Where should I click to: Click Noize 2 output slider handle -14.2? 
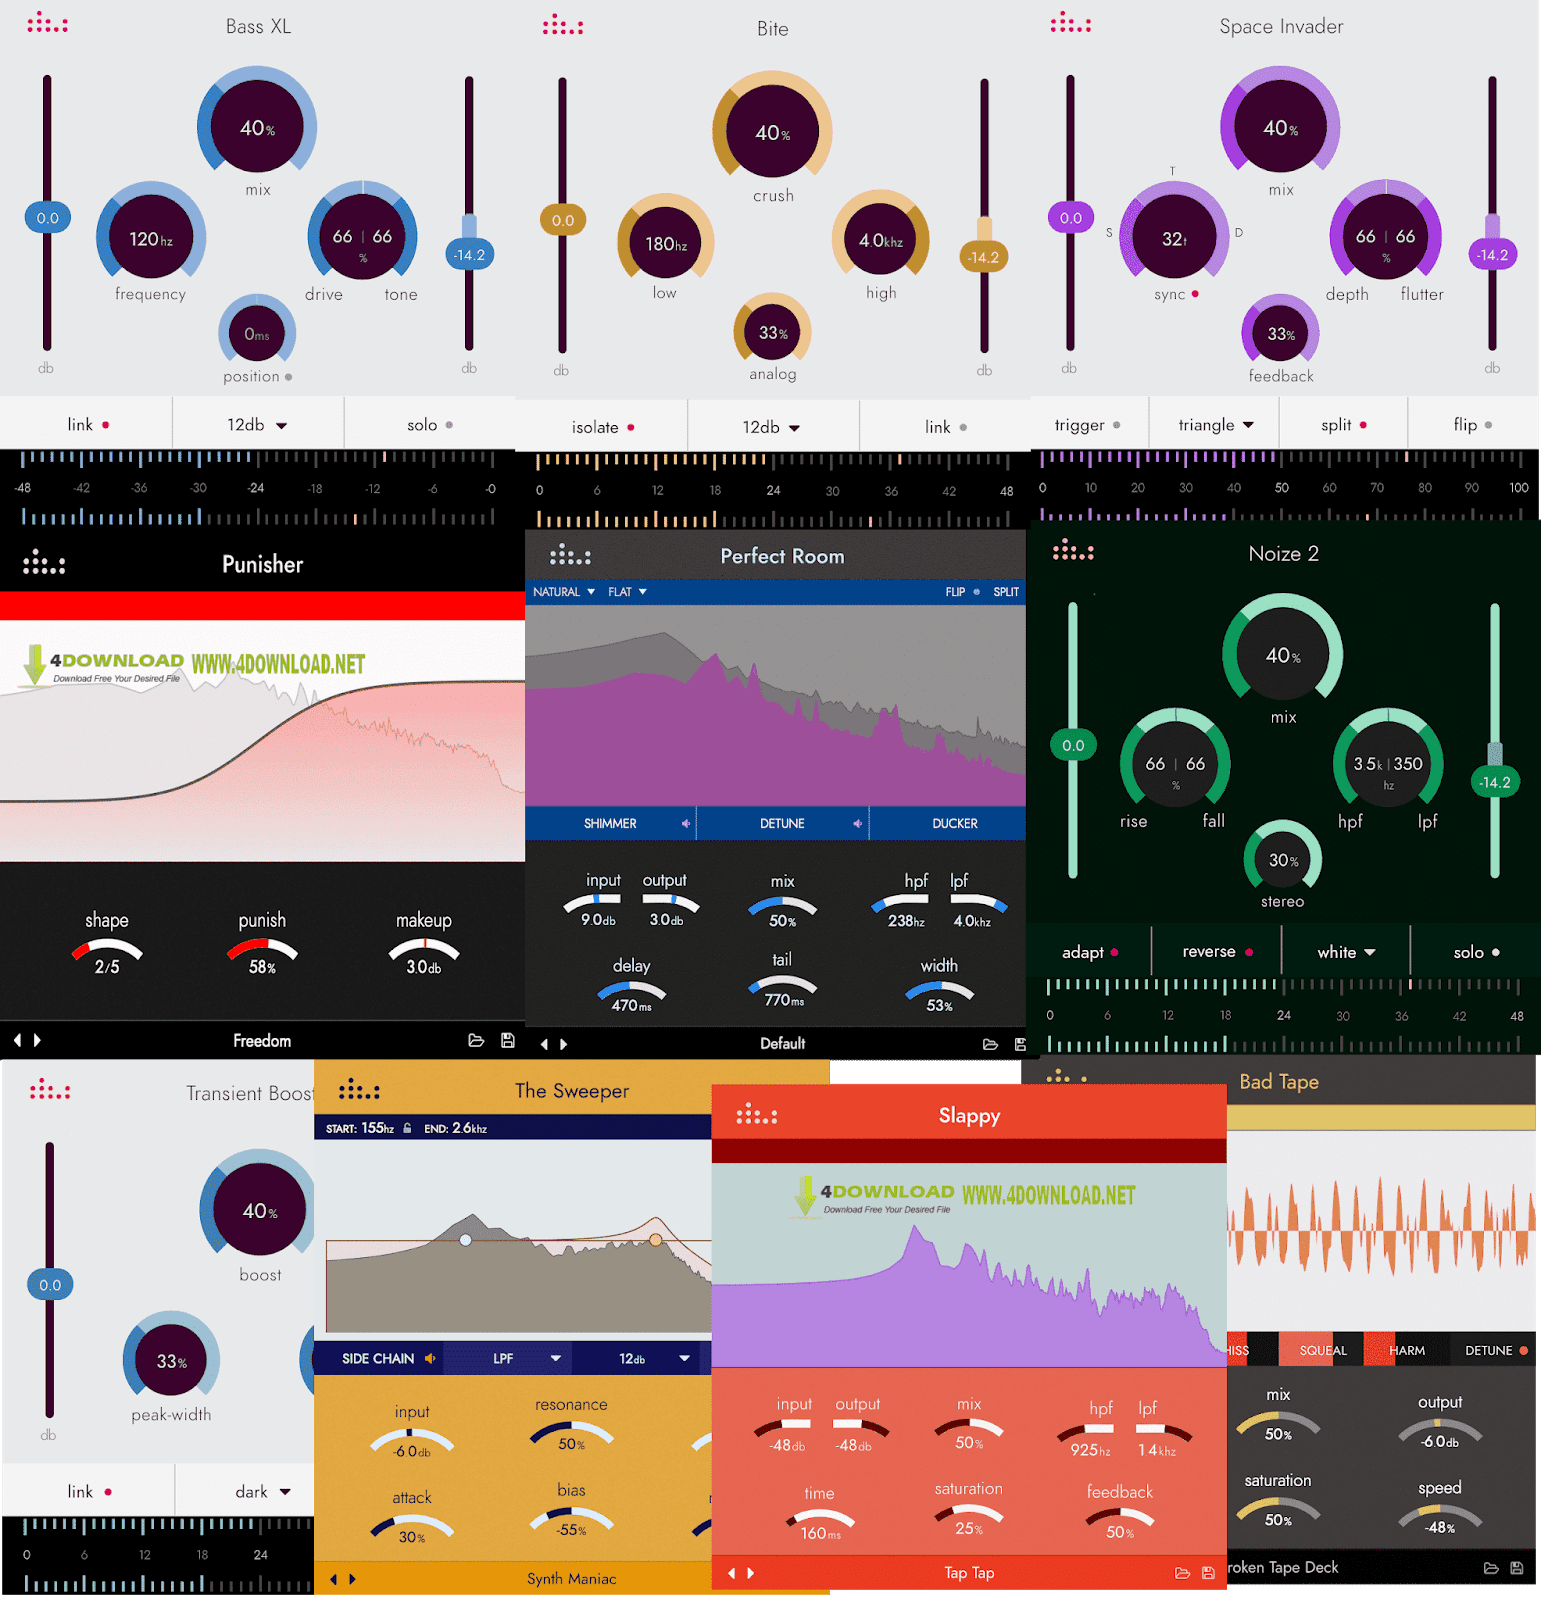pyautogui.click(x=1495, y=782)
